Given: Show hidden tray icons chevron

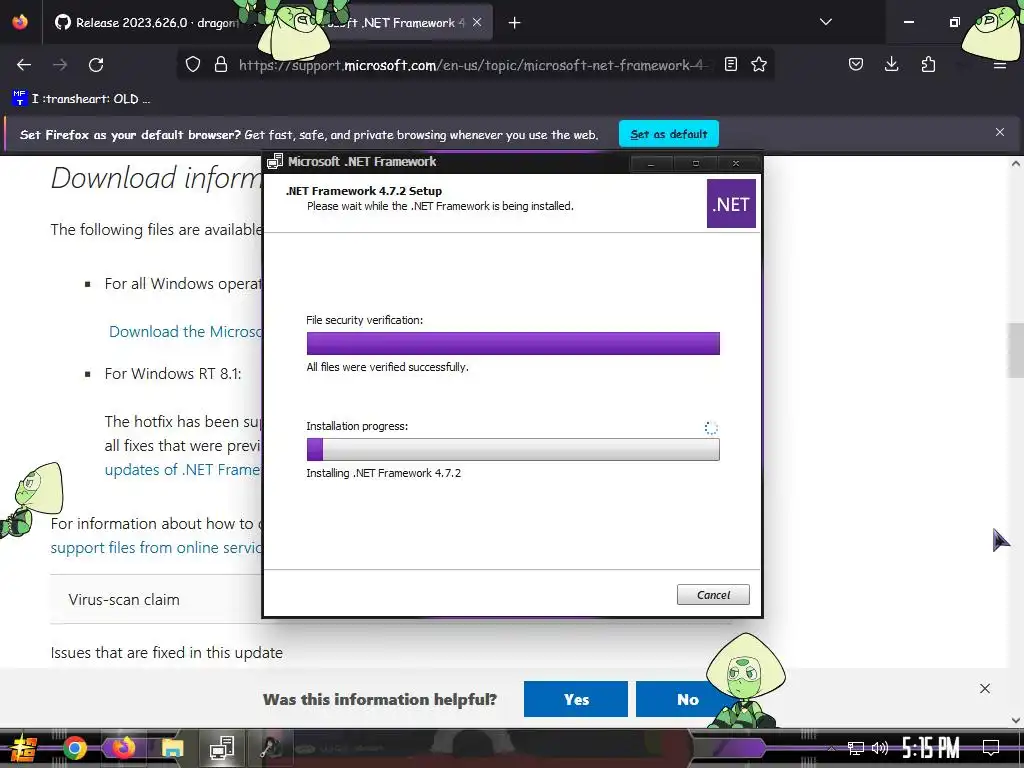Looking at the screenshot, I should point(831,748).
